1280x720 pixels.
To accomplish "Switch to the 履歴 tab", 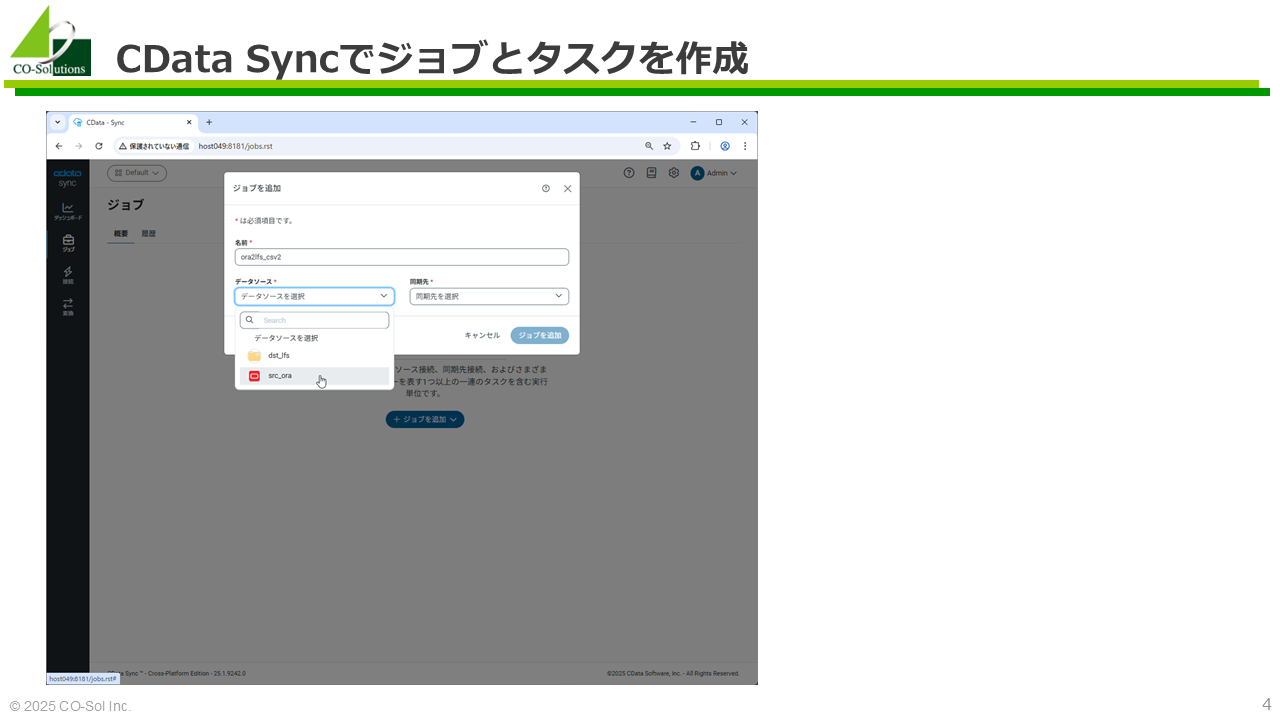I will coord(149,234).
